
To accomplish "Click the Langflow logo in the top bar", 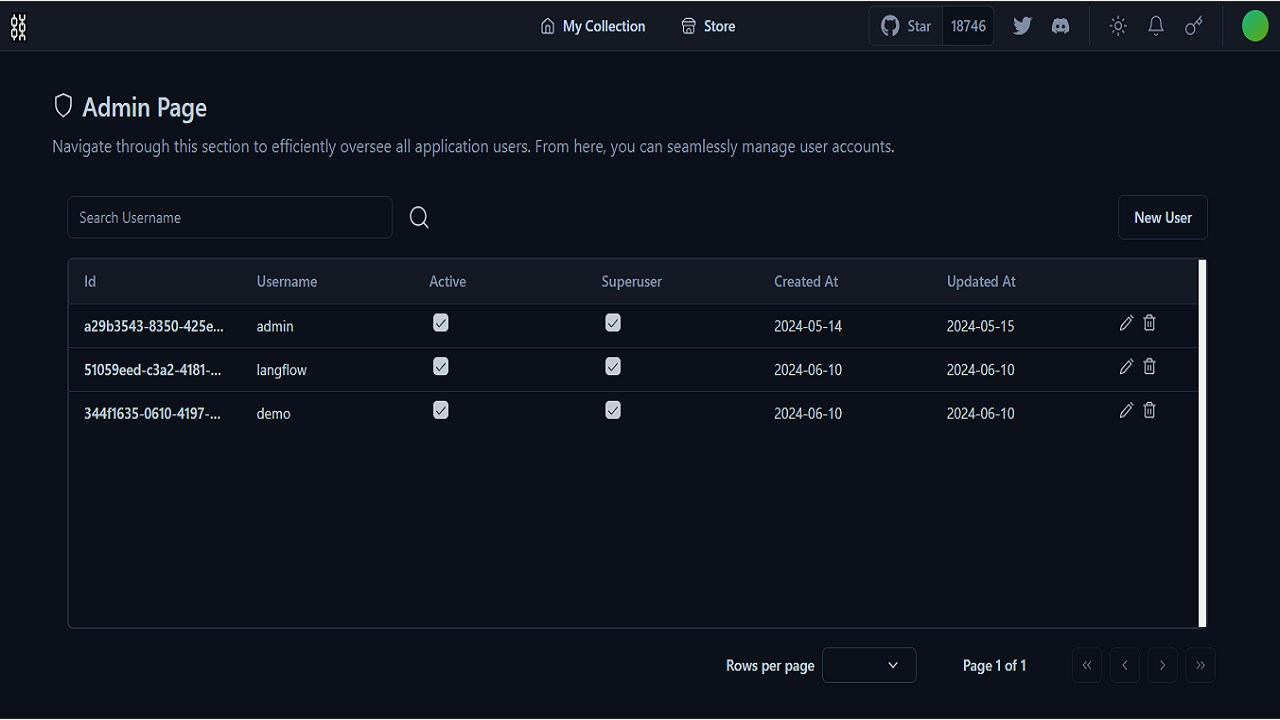I will pos(18,26).
